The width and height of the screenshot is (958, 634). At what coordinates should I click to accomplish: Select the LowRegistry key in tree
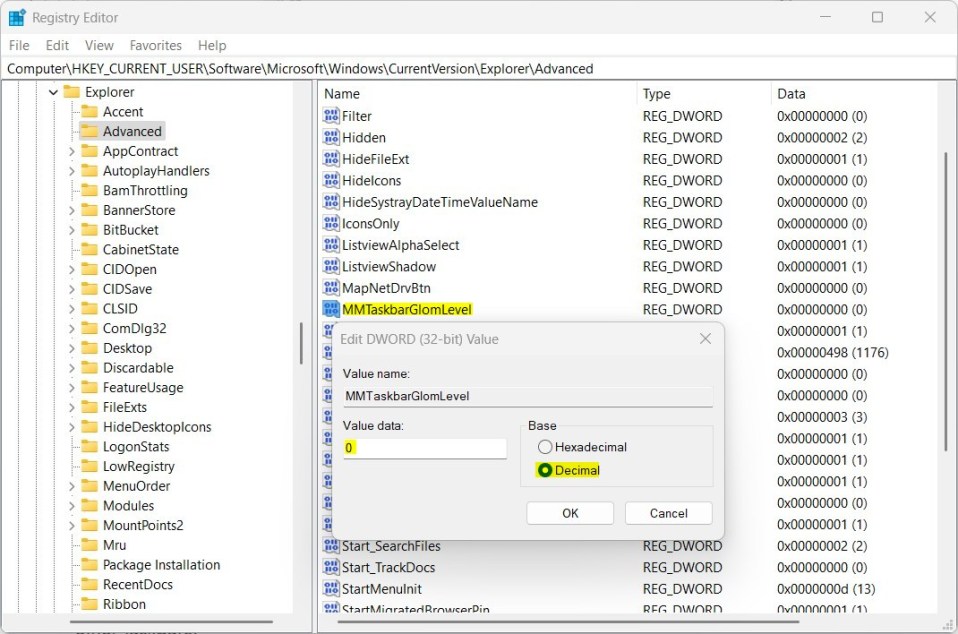click(x=139, y=466)
